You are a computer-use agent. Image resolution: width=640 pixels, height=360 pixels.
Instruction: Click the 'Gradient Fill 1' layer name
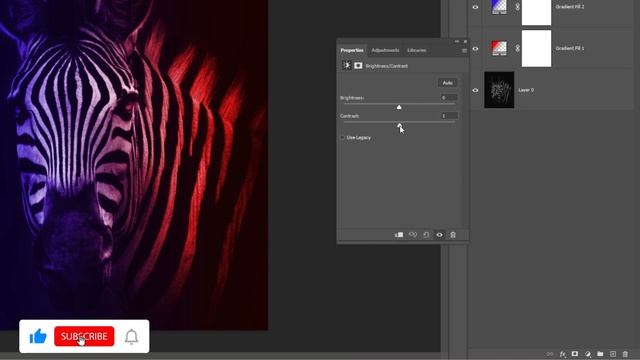[x=570, y=48]
